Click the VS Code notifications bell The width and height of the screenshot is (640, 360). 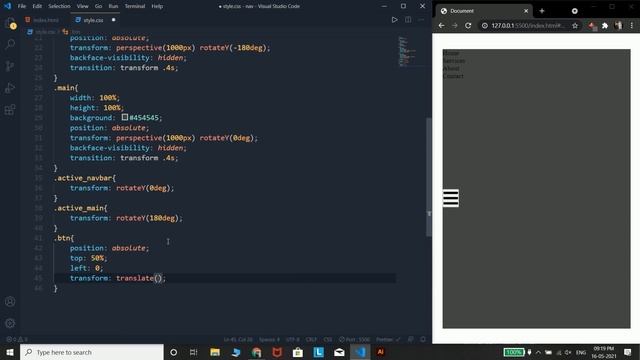(x=423, y=339)
